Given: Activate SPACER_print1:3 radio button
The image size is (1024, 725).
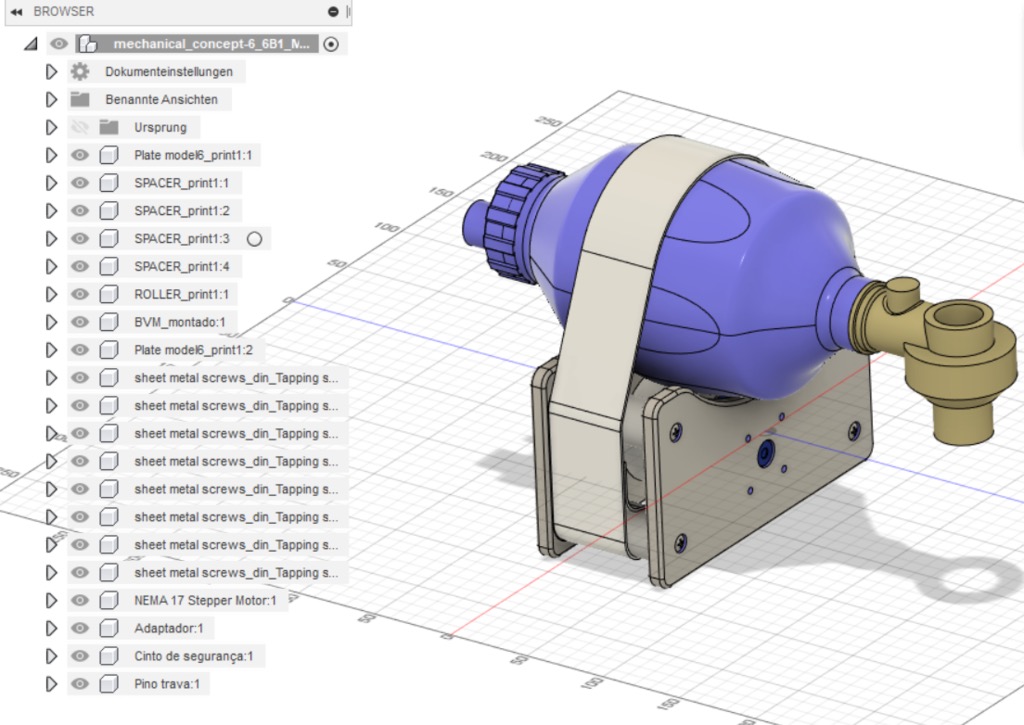Looking at the screenshot, I should [x=255, y=239].
